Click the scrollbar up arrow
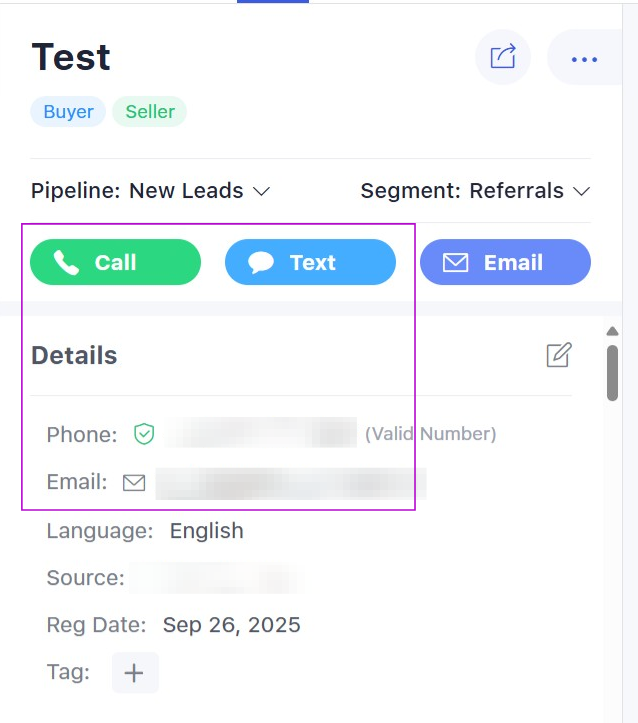The width and height of the screenshot is (638, 723). point(612,331)
